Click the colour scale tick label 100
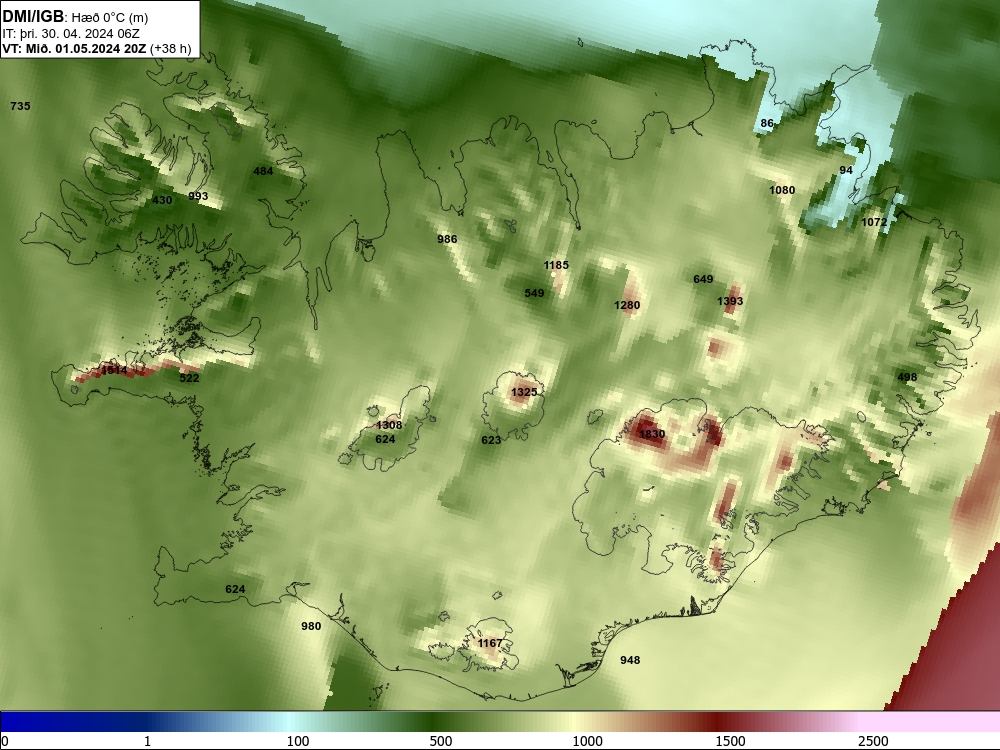 [298, 741]
